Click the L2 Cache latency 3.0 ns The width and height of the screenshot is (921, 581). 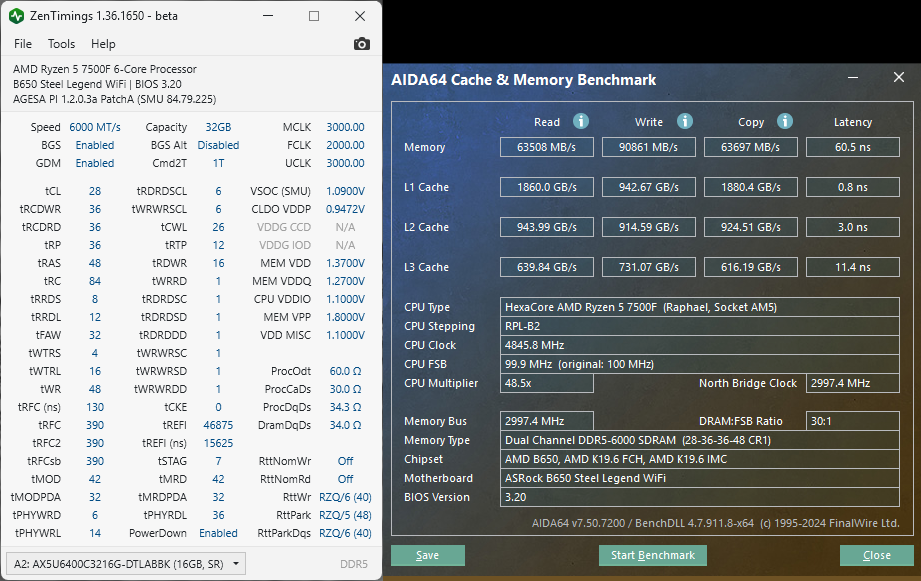(x=853, y=227)
